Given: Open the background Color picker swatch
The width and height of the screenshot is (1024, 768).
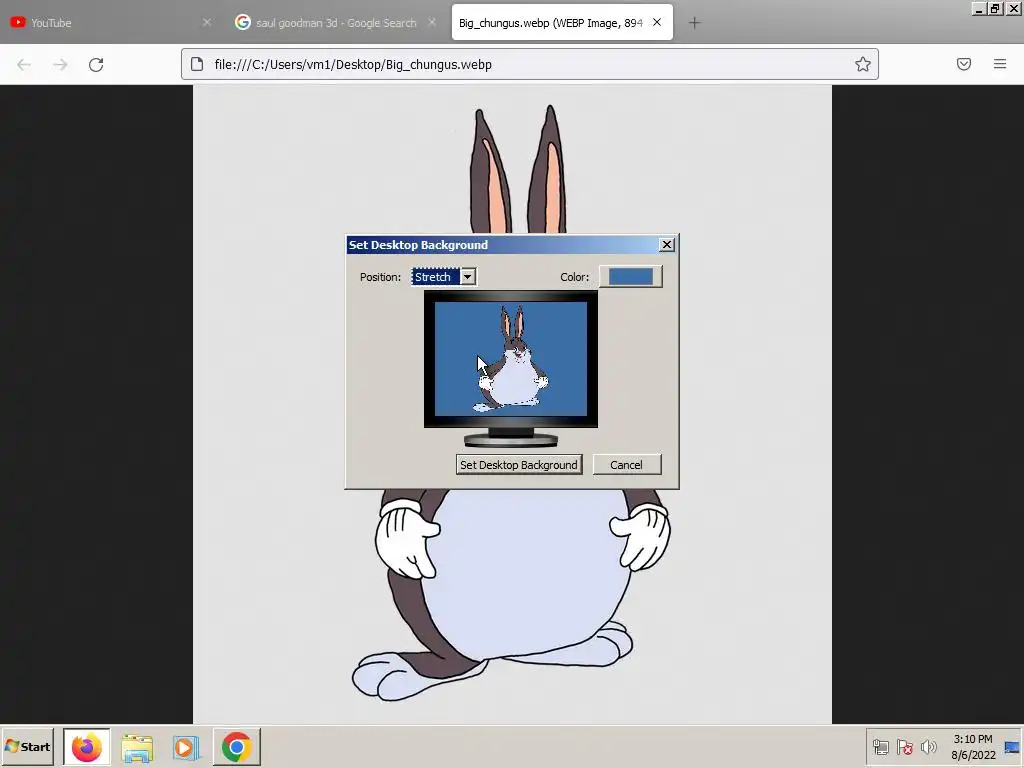Looking at the screenshot, I should [631, 277].
